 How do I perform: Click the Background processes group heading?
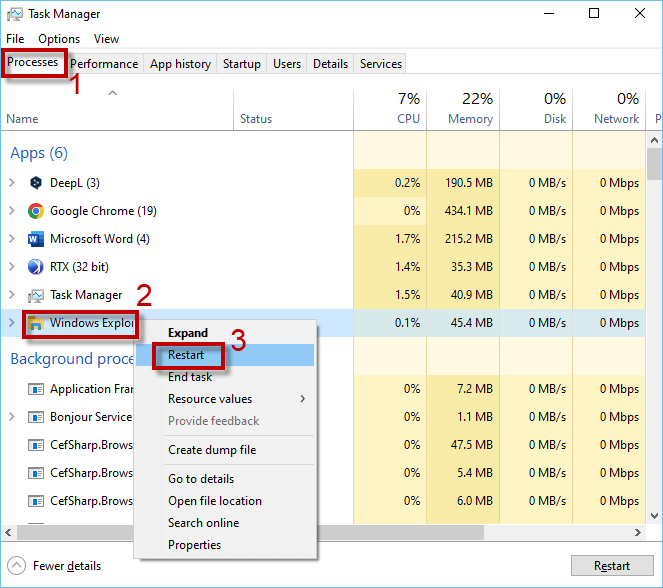point(72,359)
